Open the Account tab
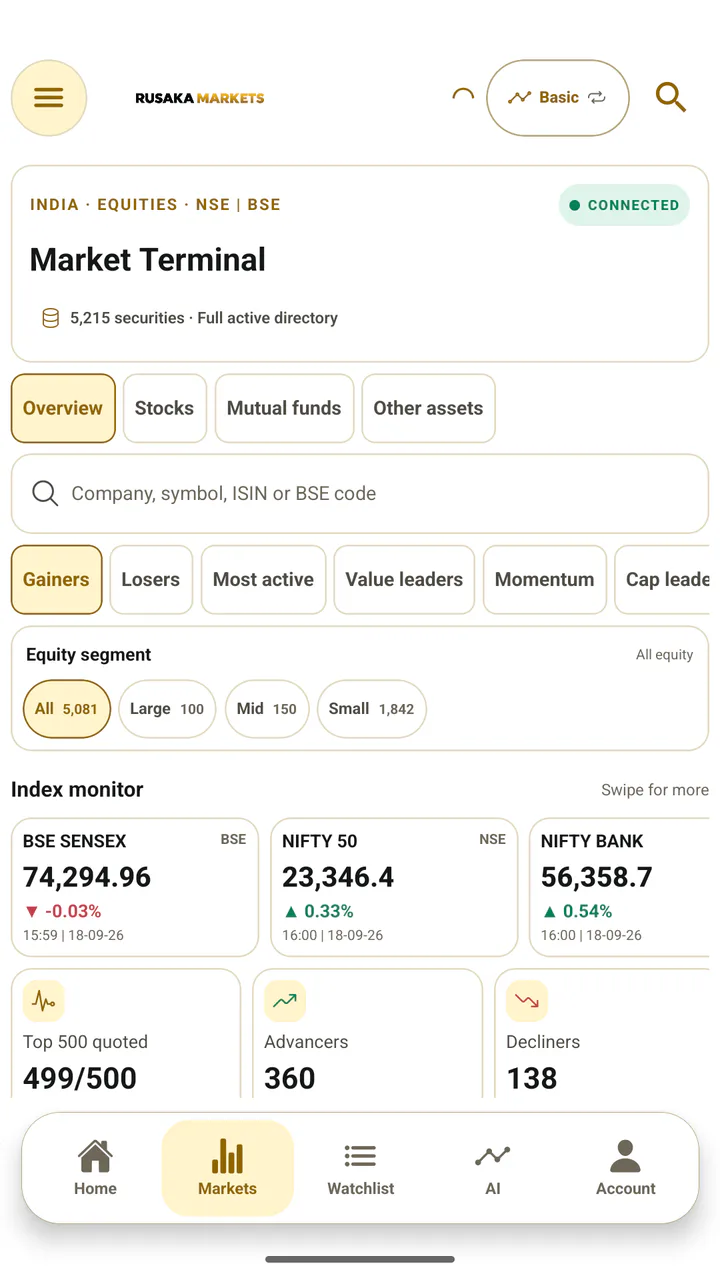Screen dimensions: 720x1280 tap(626, 1168)
